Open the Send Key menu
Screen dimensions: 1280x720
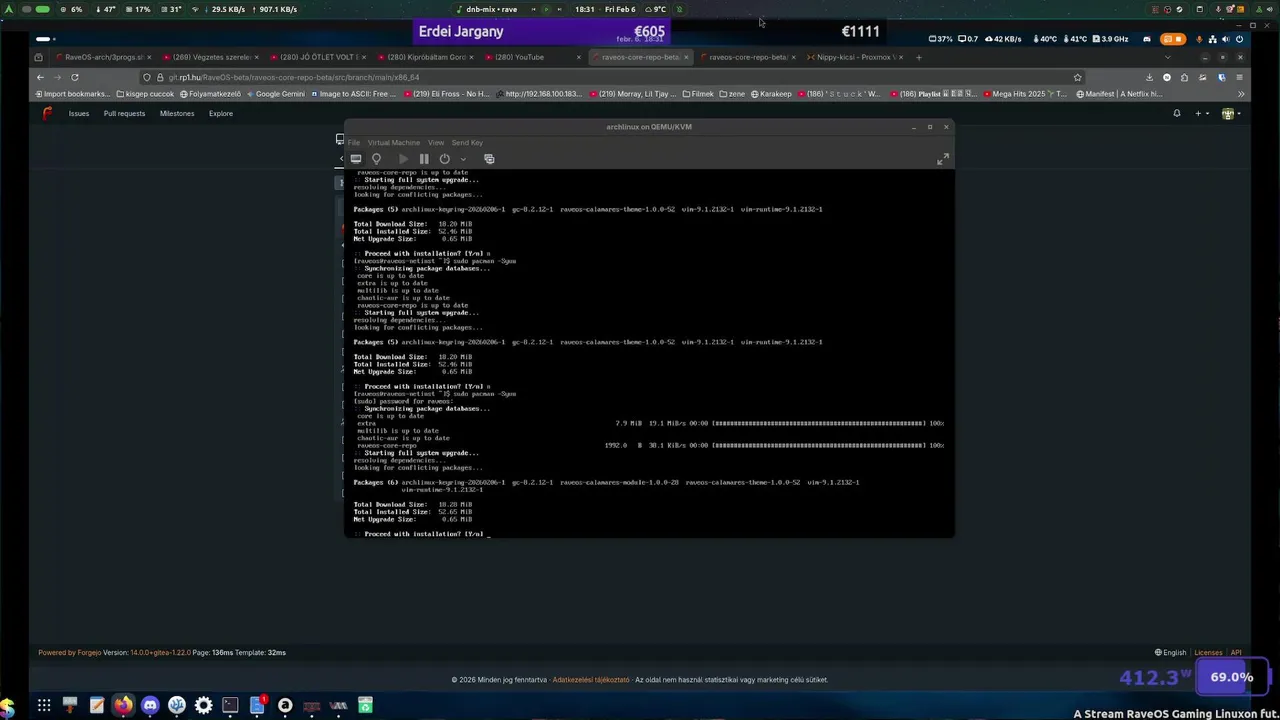pyautogui.click(x=467, y=143)
